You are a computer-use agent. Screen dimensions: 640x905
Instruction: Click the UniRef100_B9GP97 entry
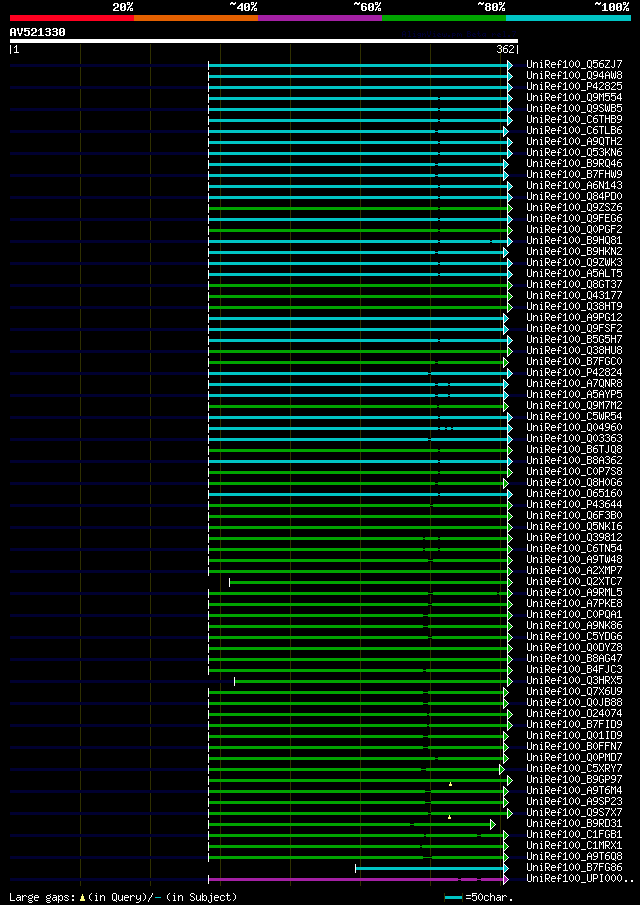click(574, 780)
